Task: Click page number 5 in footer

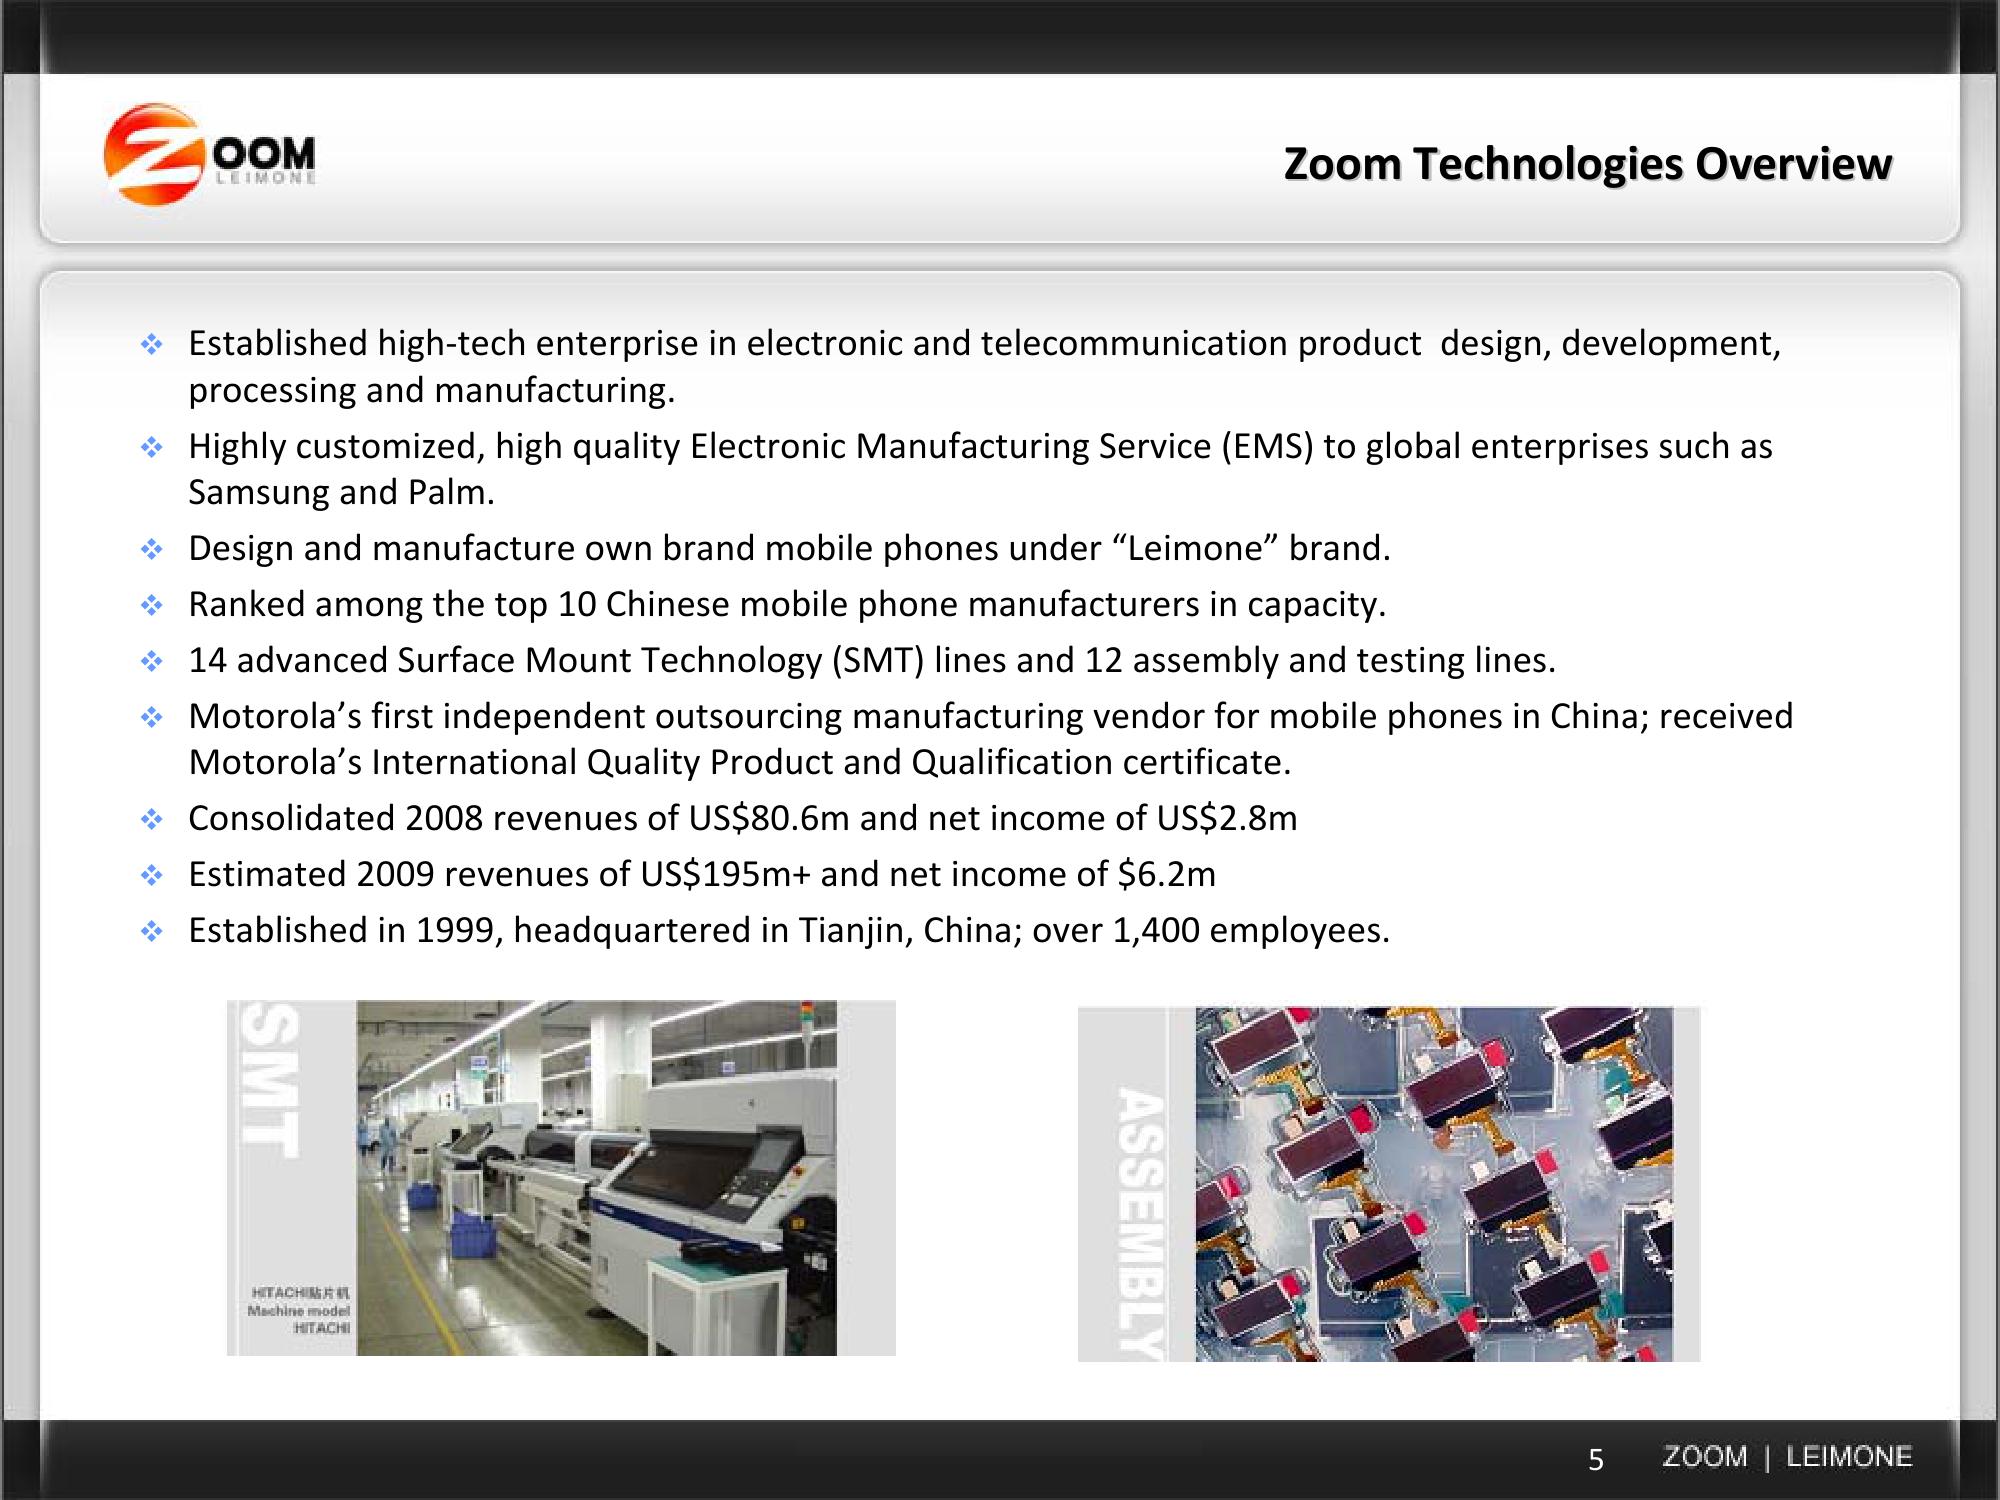Action: click(1596, 1460)
